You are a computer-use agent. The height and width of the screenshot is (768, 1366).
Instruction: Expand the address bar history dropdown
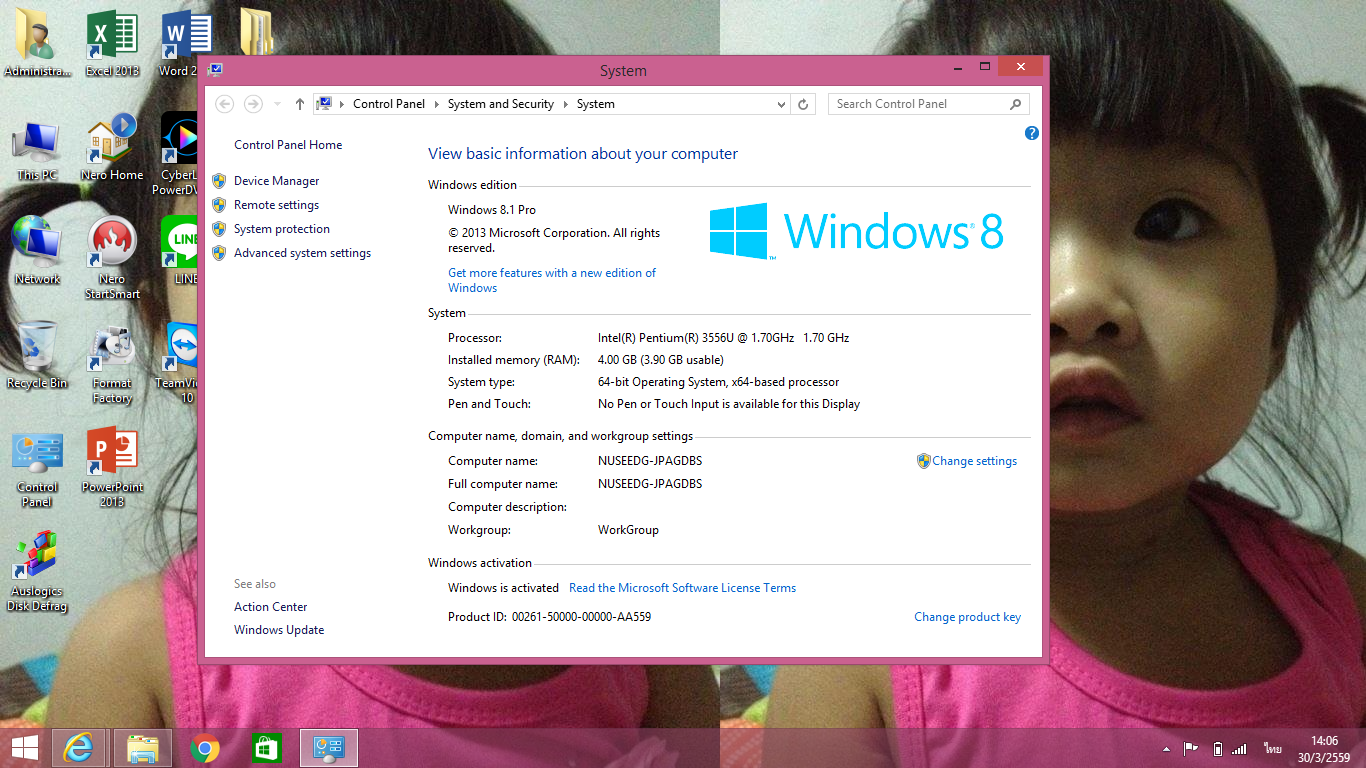(781, 104)
